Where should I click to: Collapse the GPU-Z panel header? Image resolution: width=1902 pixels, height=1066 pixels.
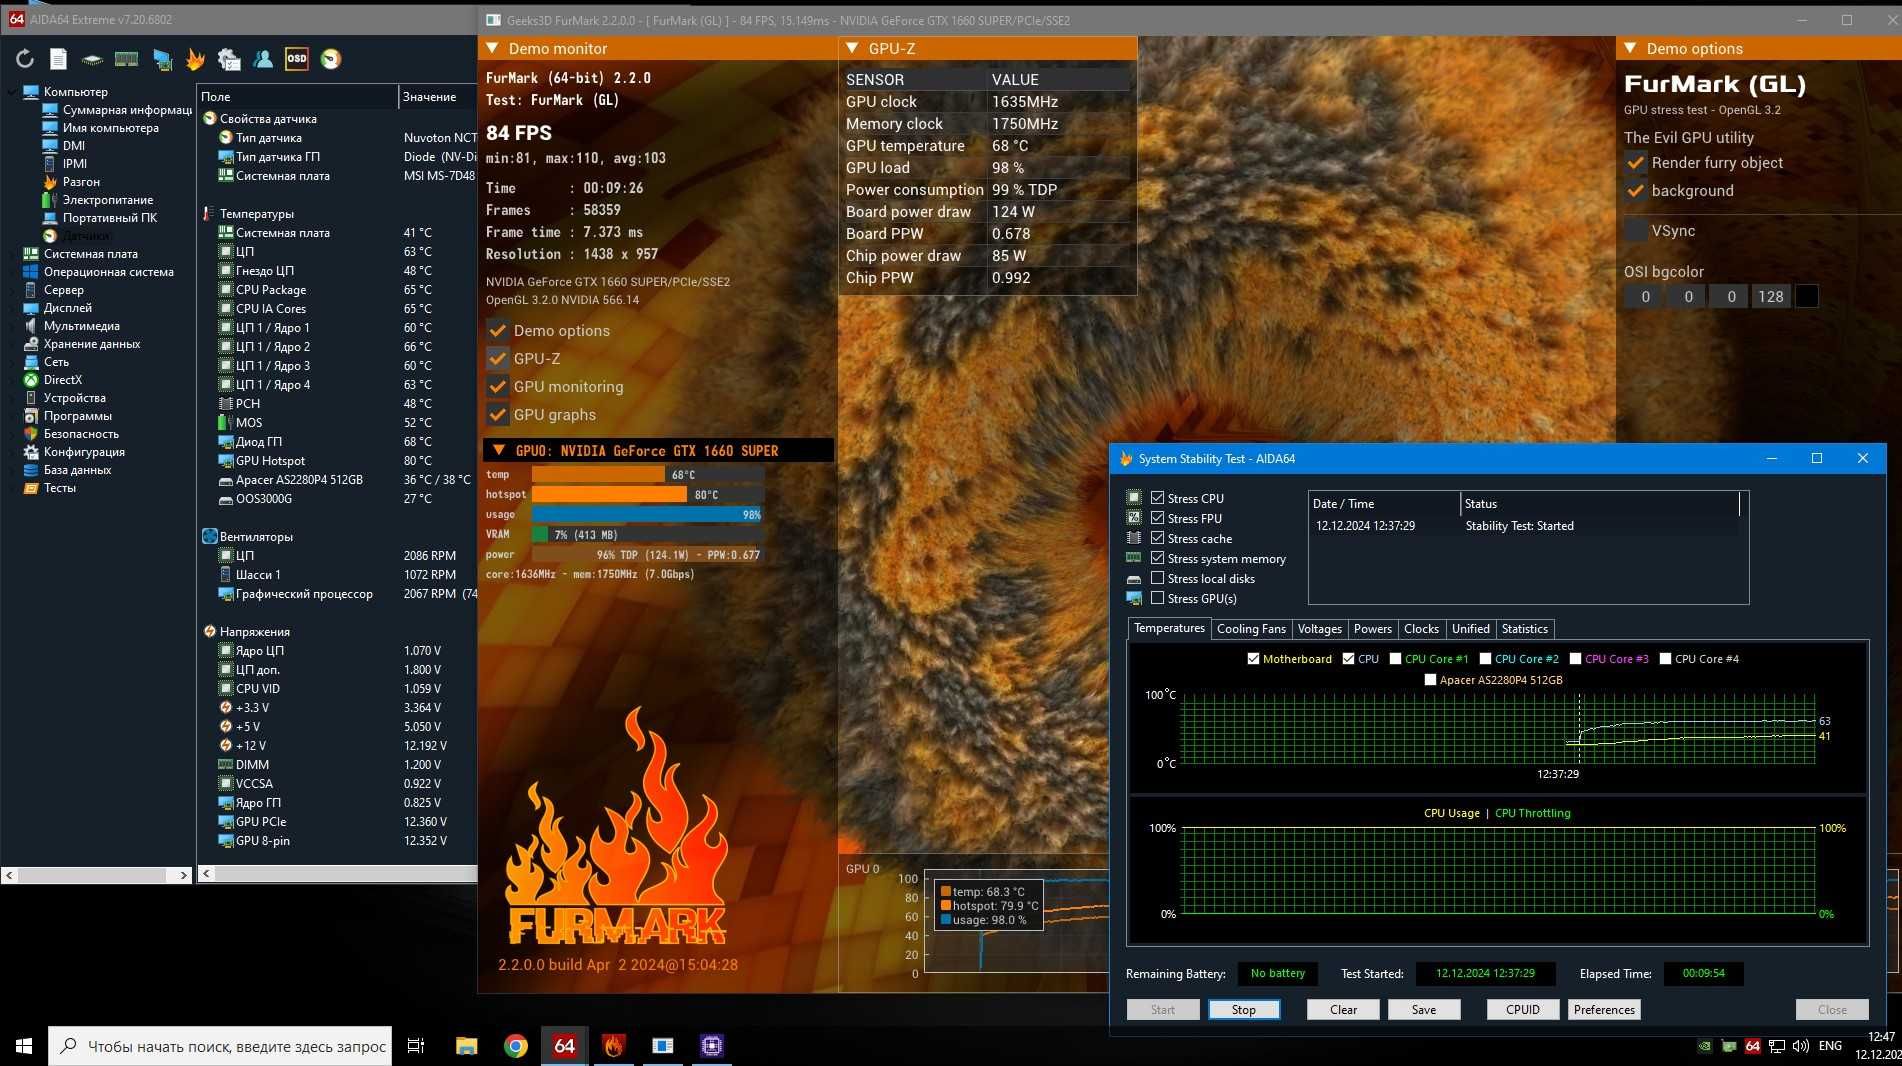coord(852,48)
